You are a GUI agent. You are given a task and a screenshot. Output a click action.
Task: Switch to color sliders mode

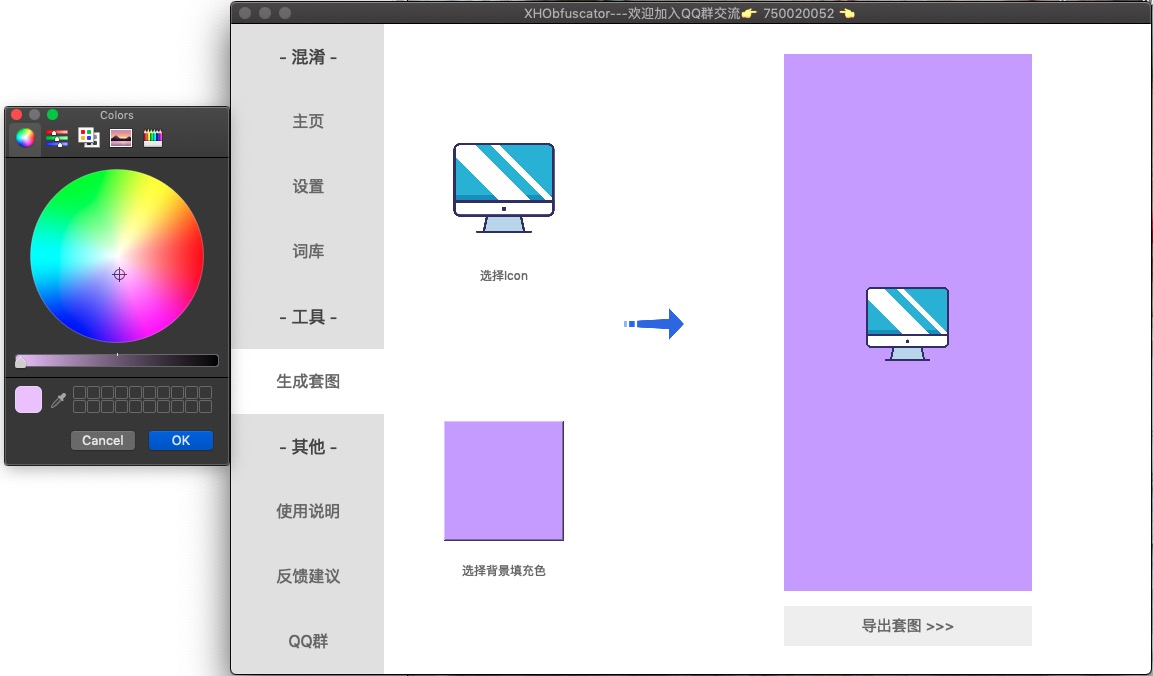click(56, 137)
